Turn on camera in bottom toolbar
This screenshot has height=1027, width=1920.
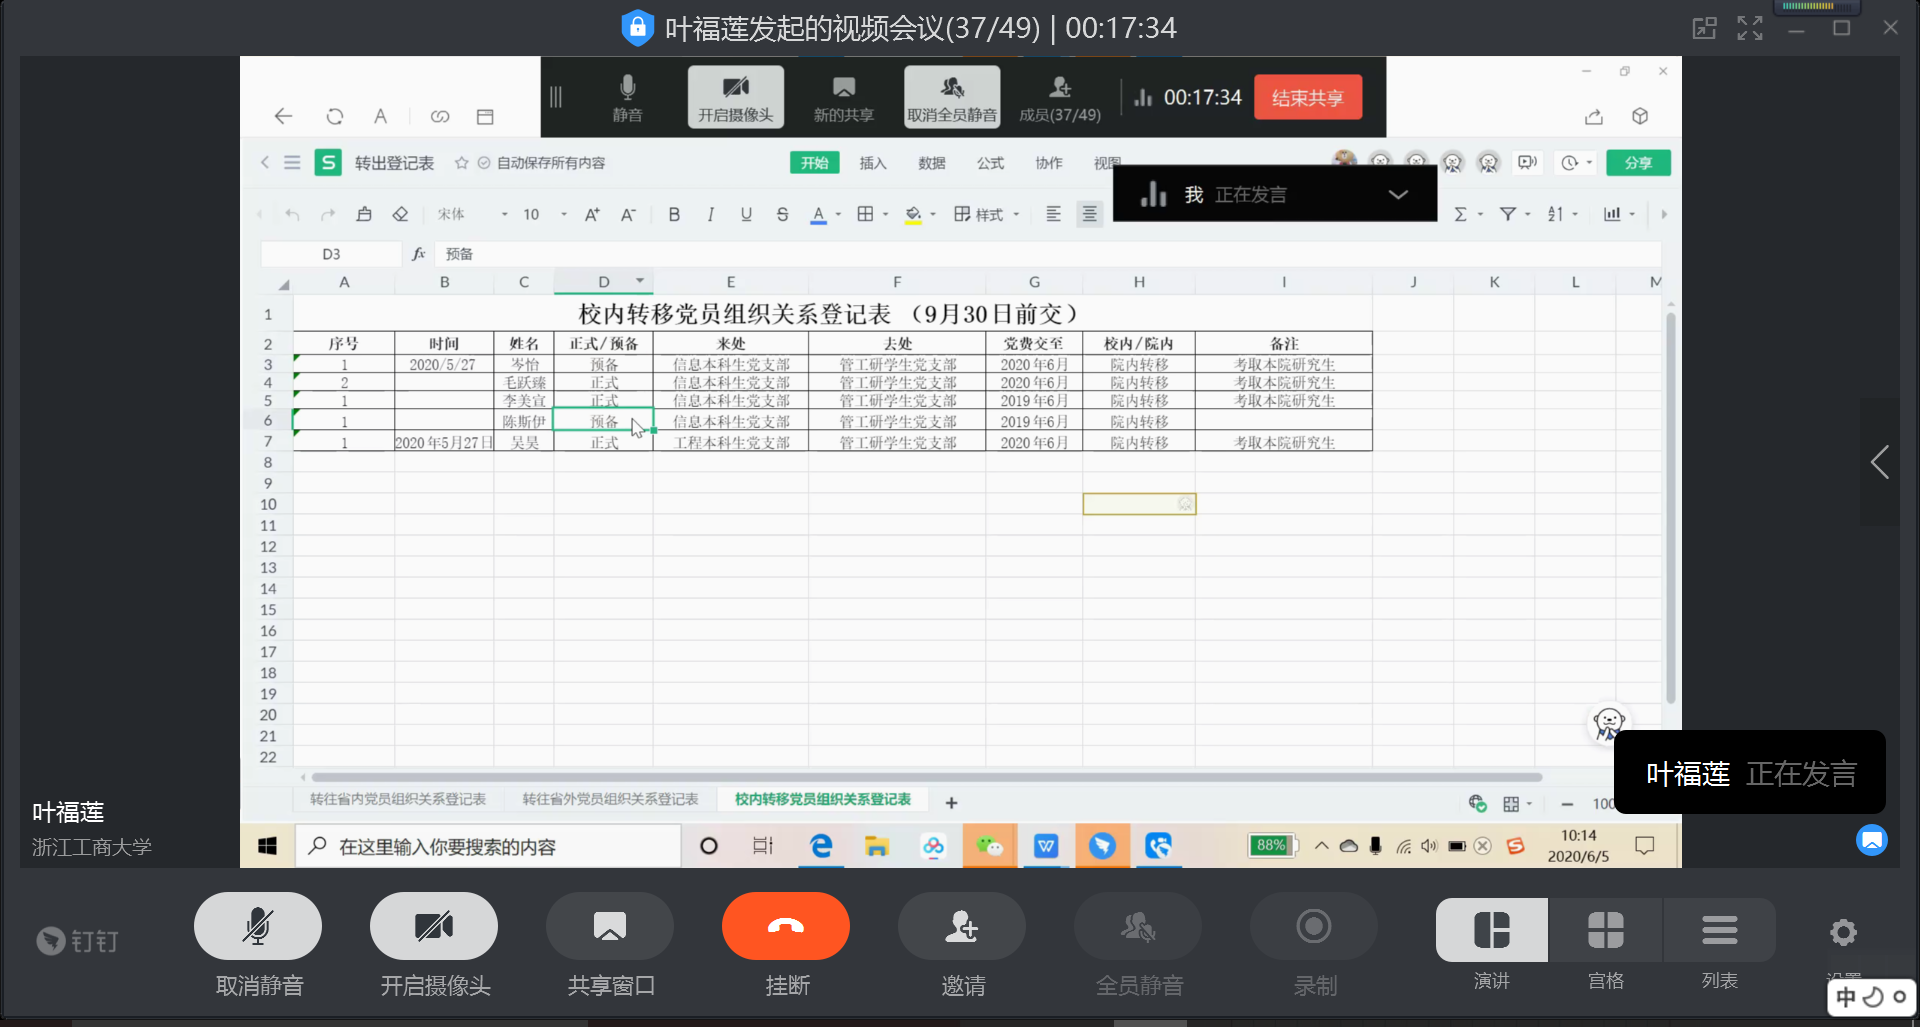click(x=433, y=926)
